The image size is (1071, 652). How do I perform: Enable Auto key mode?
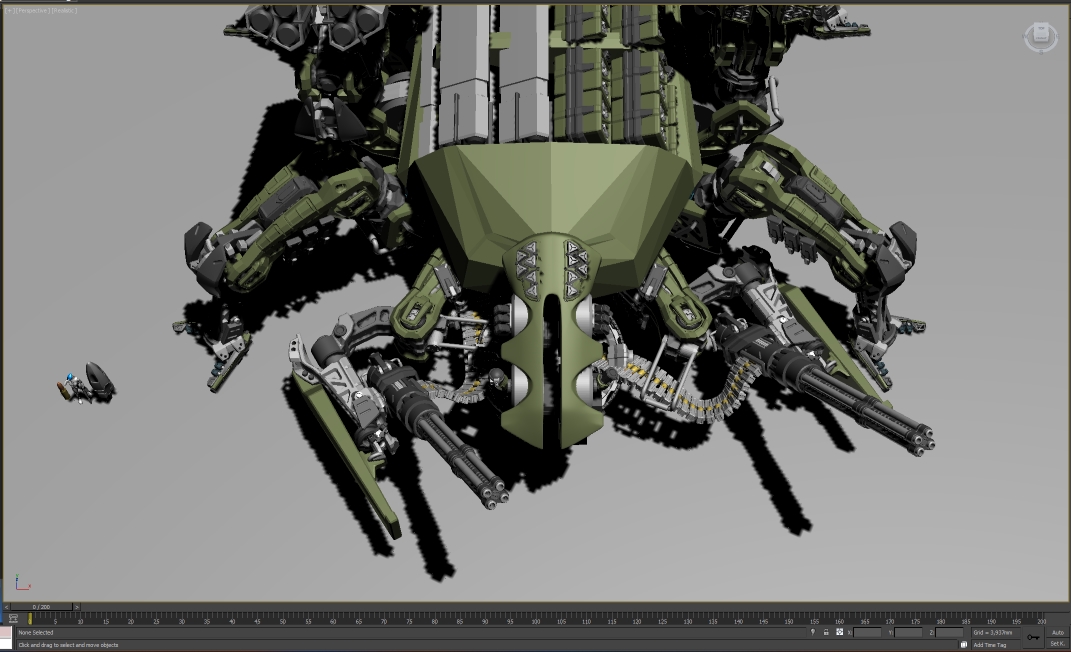1057,632
